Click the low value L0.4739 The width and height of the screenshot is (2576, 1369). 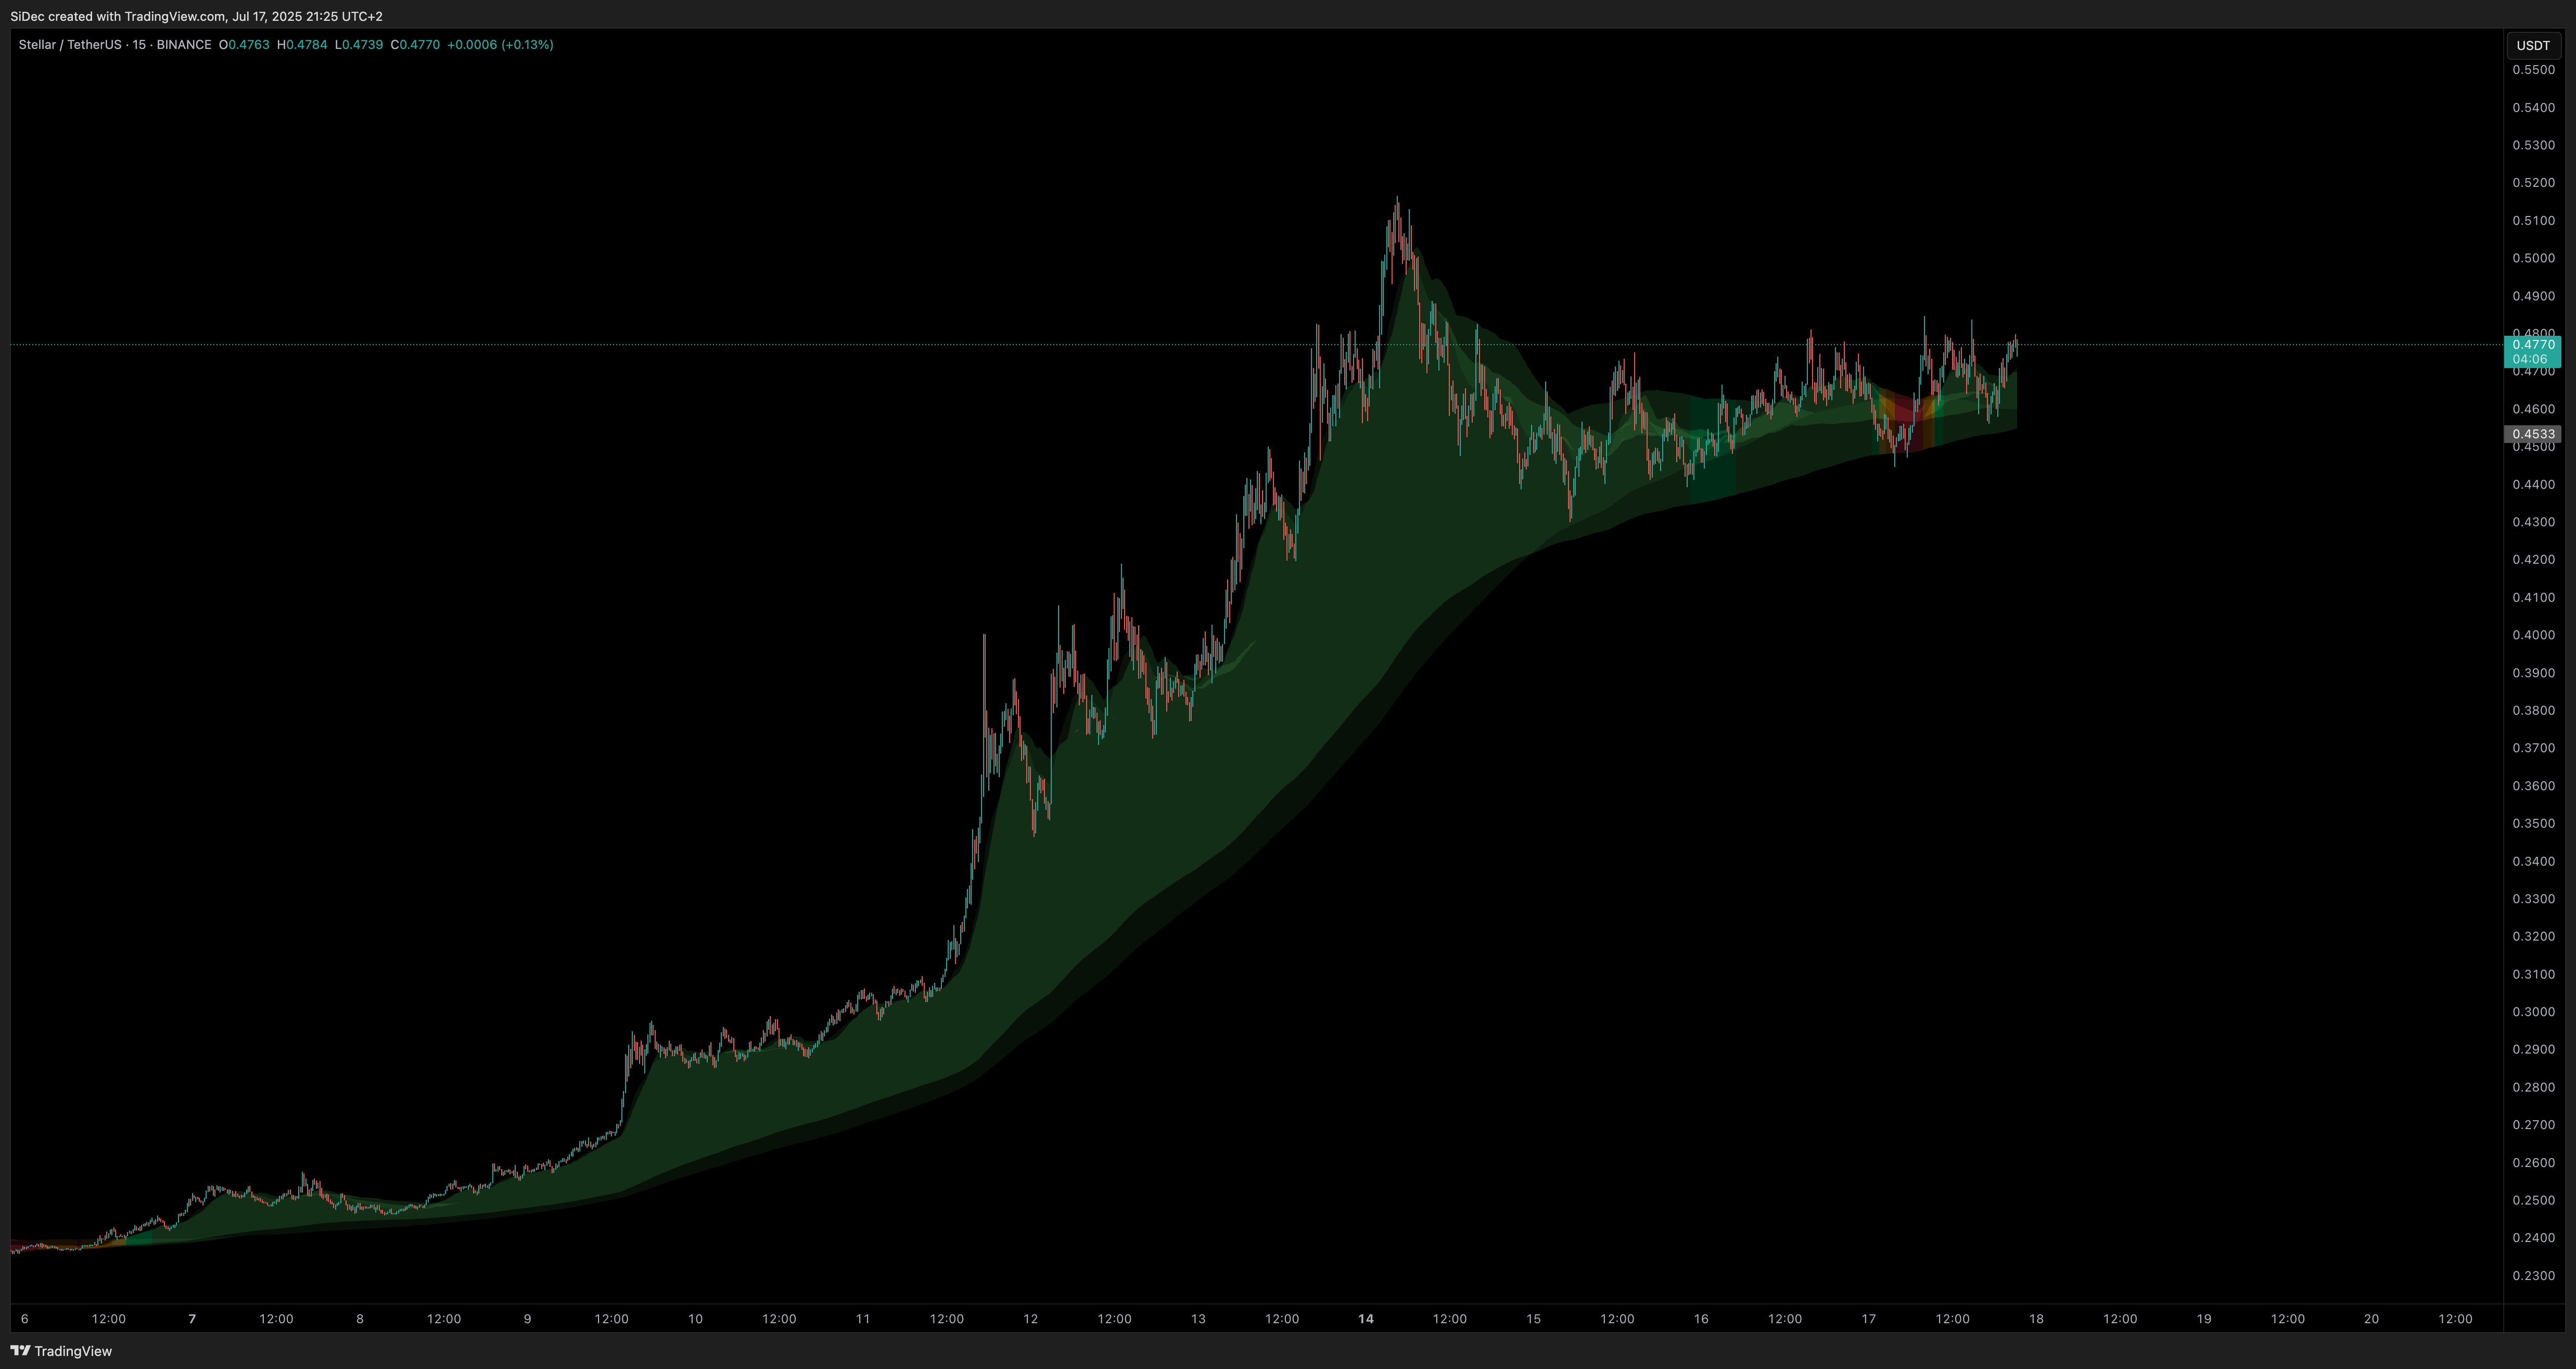tap(359, 45)
